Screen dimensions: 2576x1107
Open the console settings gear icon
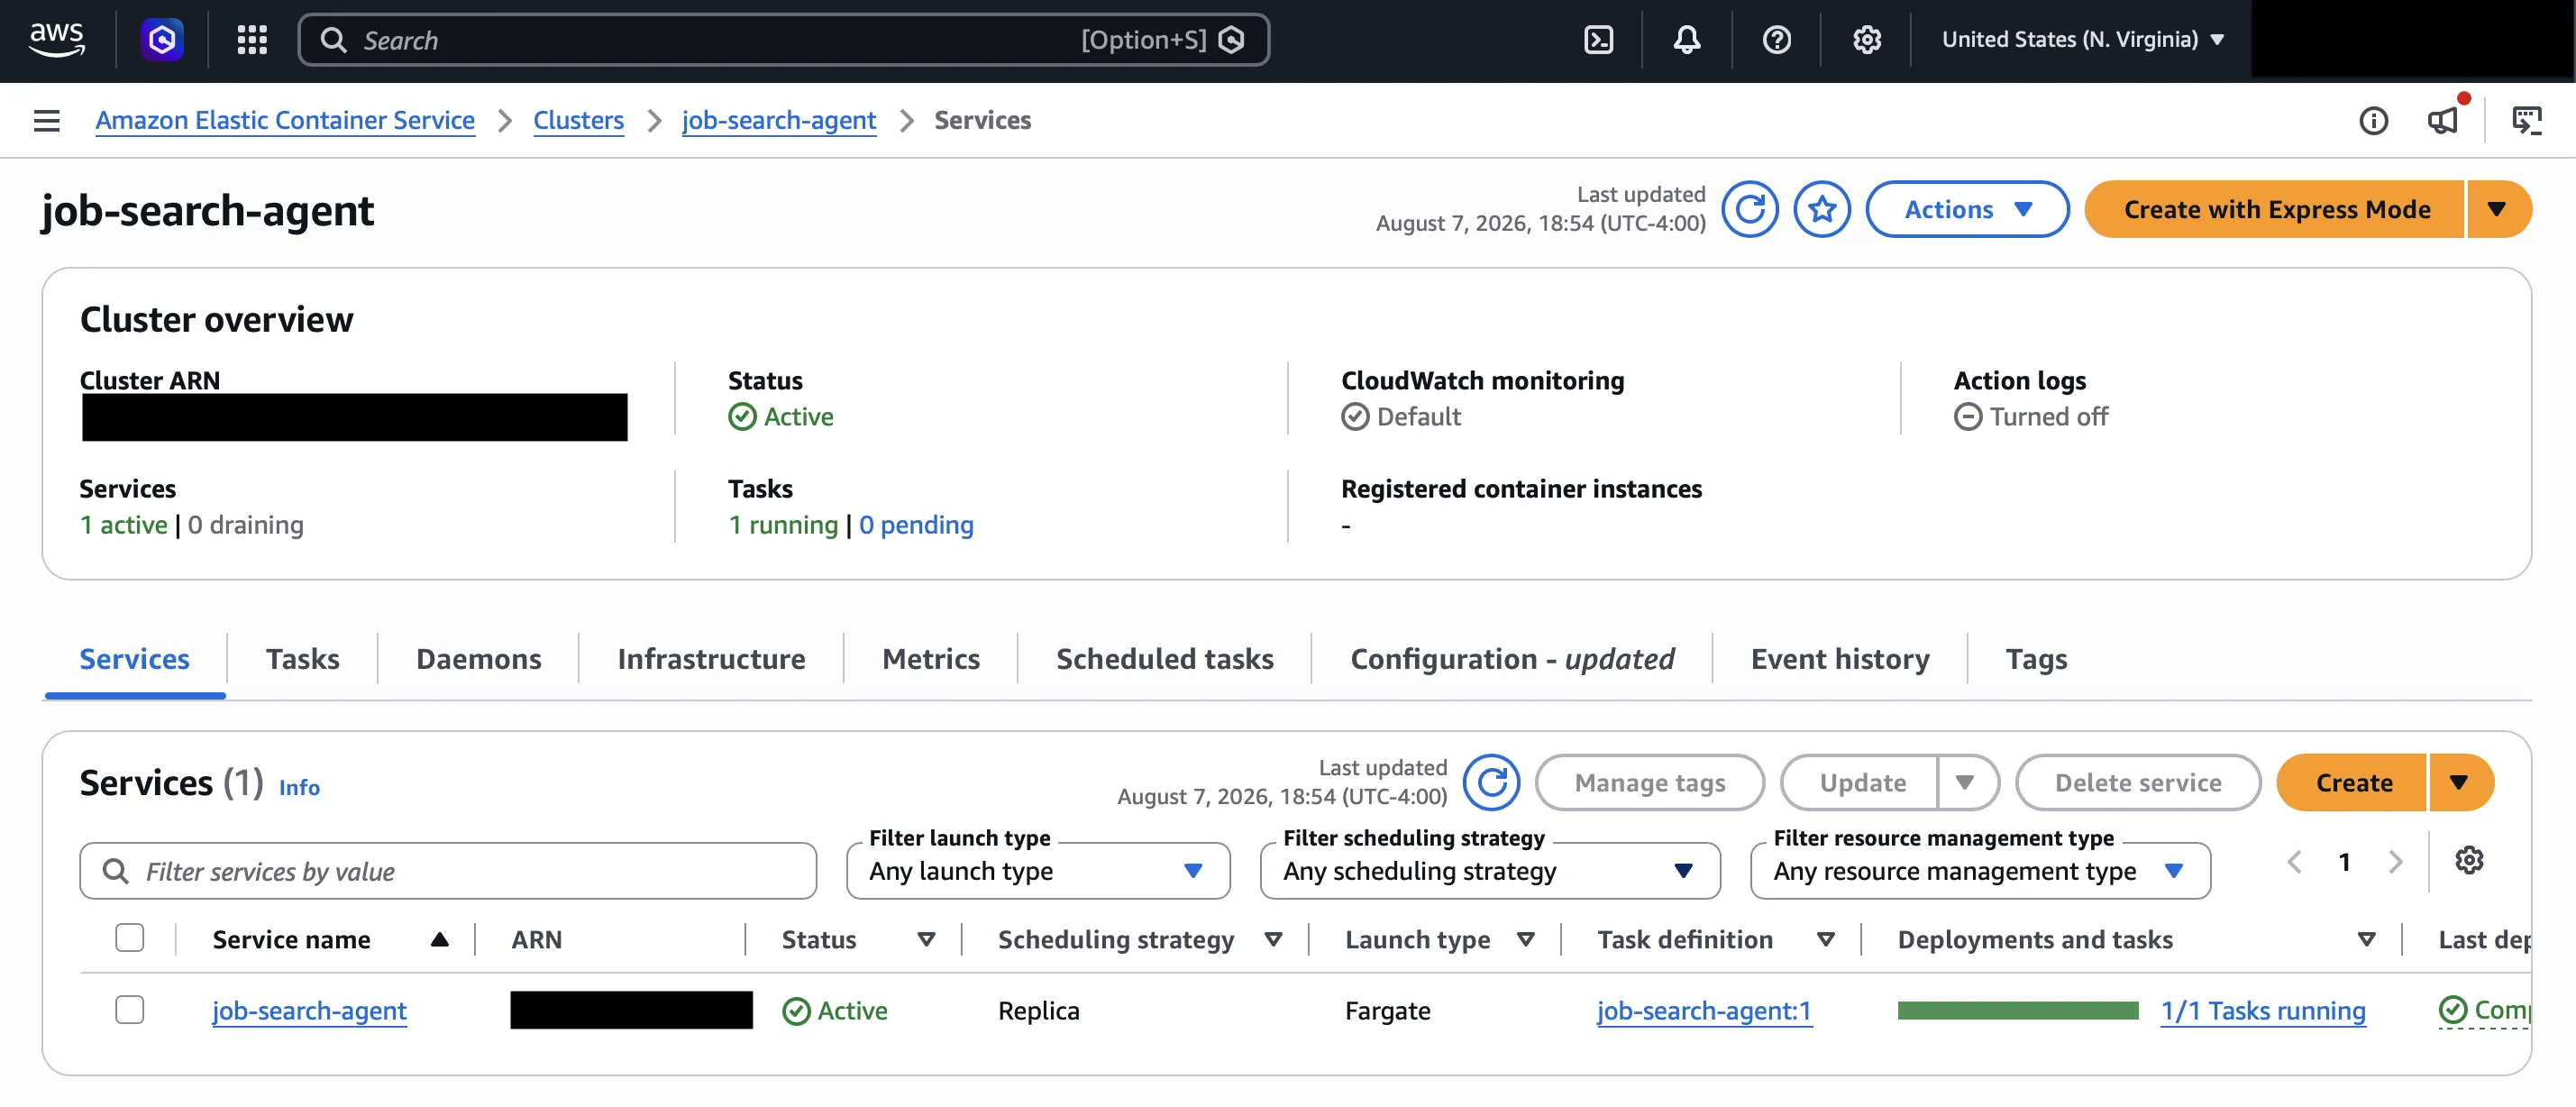pyautogui.click(x=1867, y=40)
